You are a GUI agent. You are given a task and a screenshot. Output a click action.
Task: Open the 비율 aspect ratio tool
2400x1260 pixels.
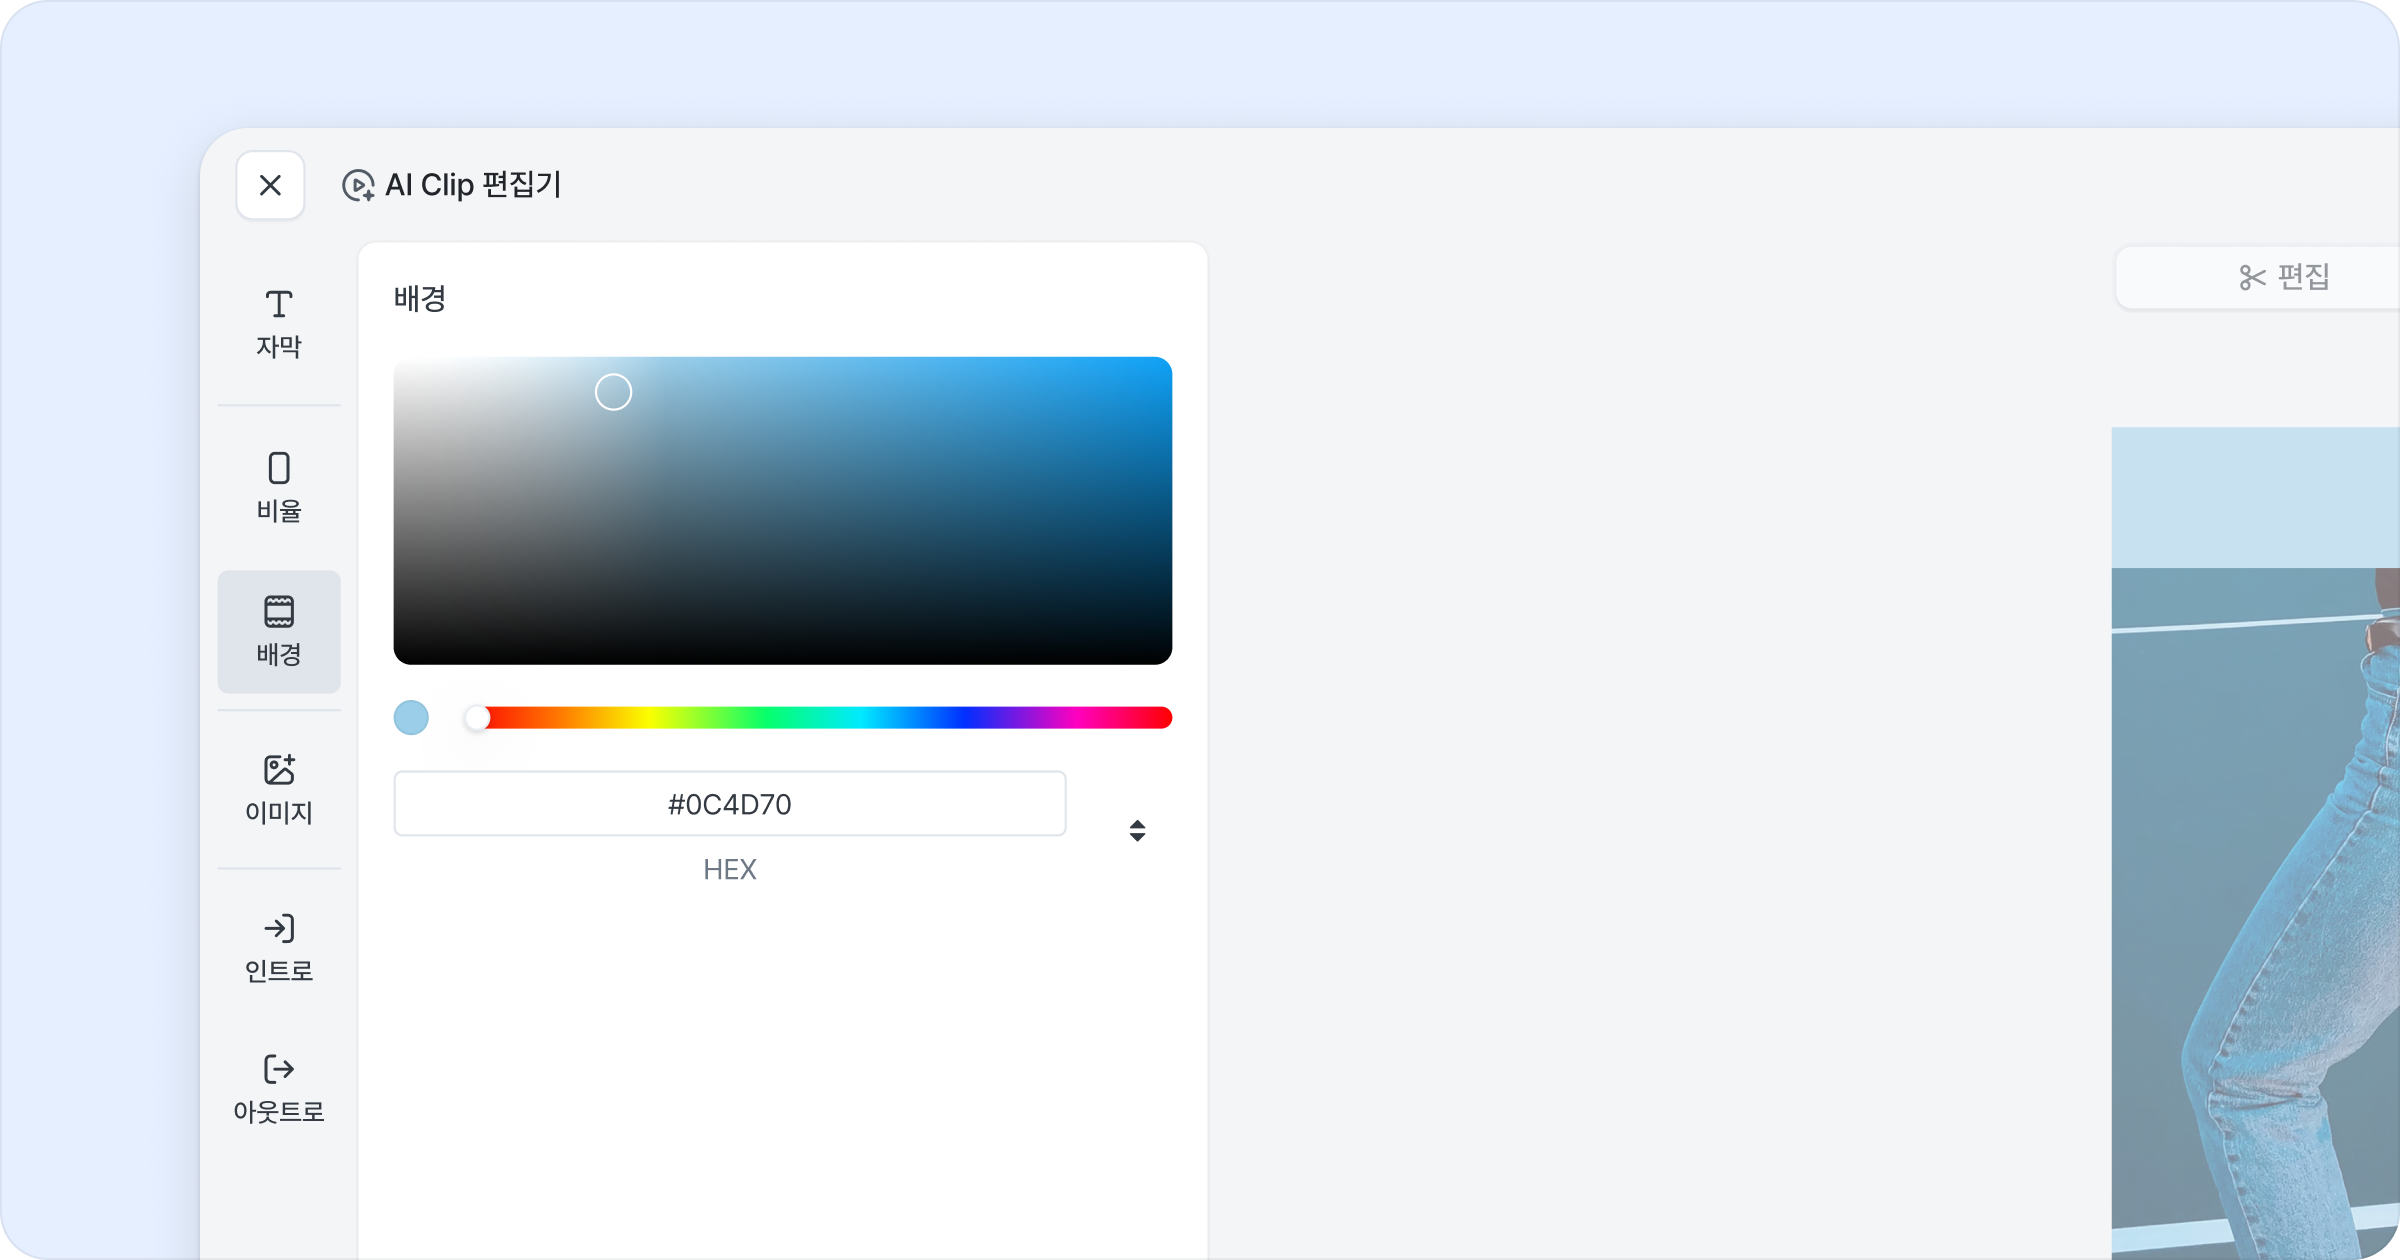click(279, 487)
